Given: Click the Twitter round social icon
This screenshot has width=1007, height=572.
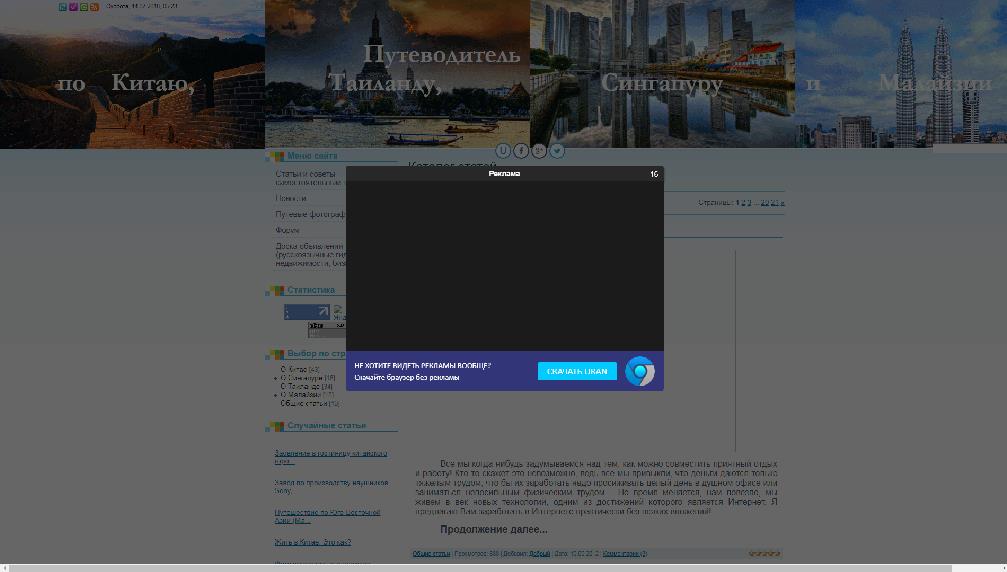Looking at the screenshot, I should (557, 151).
